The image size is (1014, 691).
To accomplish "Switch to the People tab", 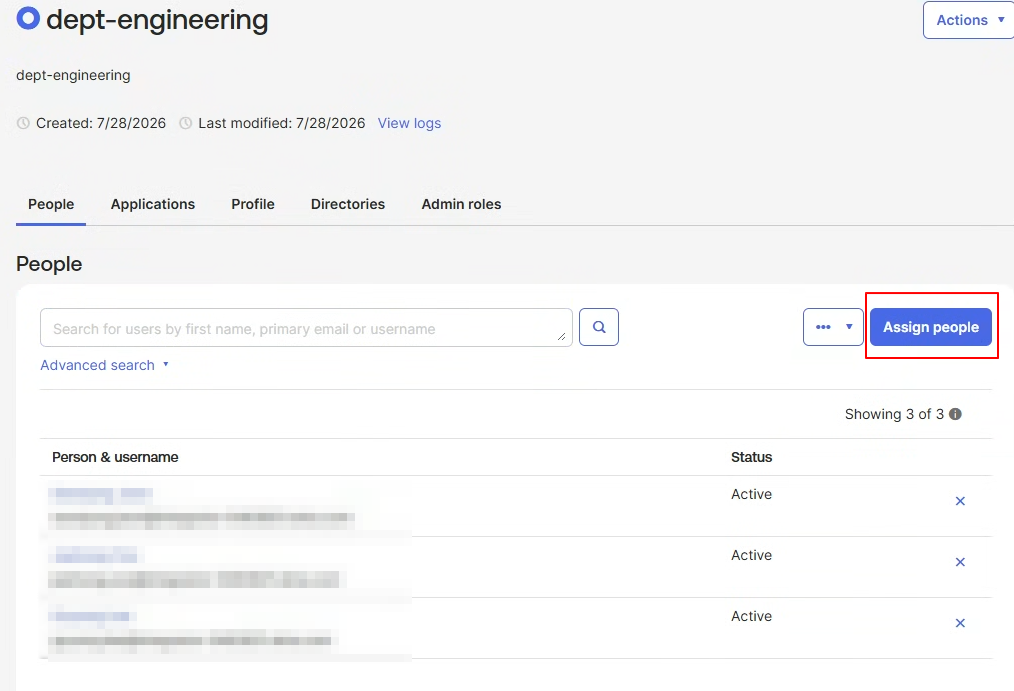I will point(51,204).
